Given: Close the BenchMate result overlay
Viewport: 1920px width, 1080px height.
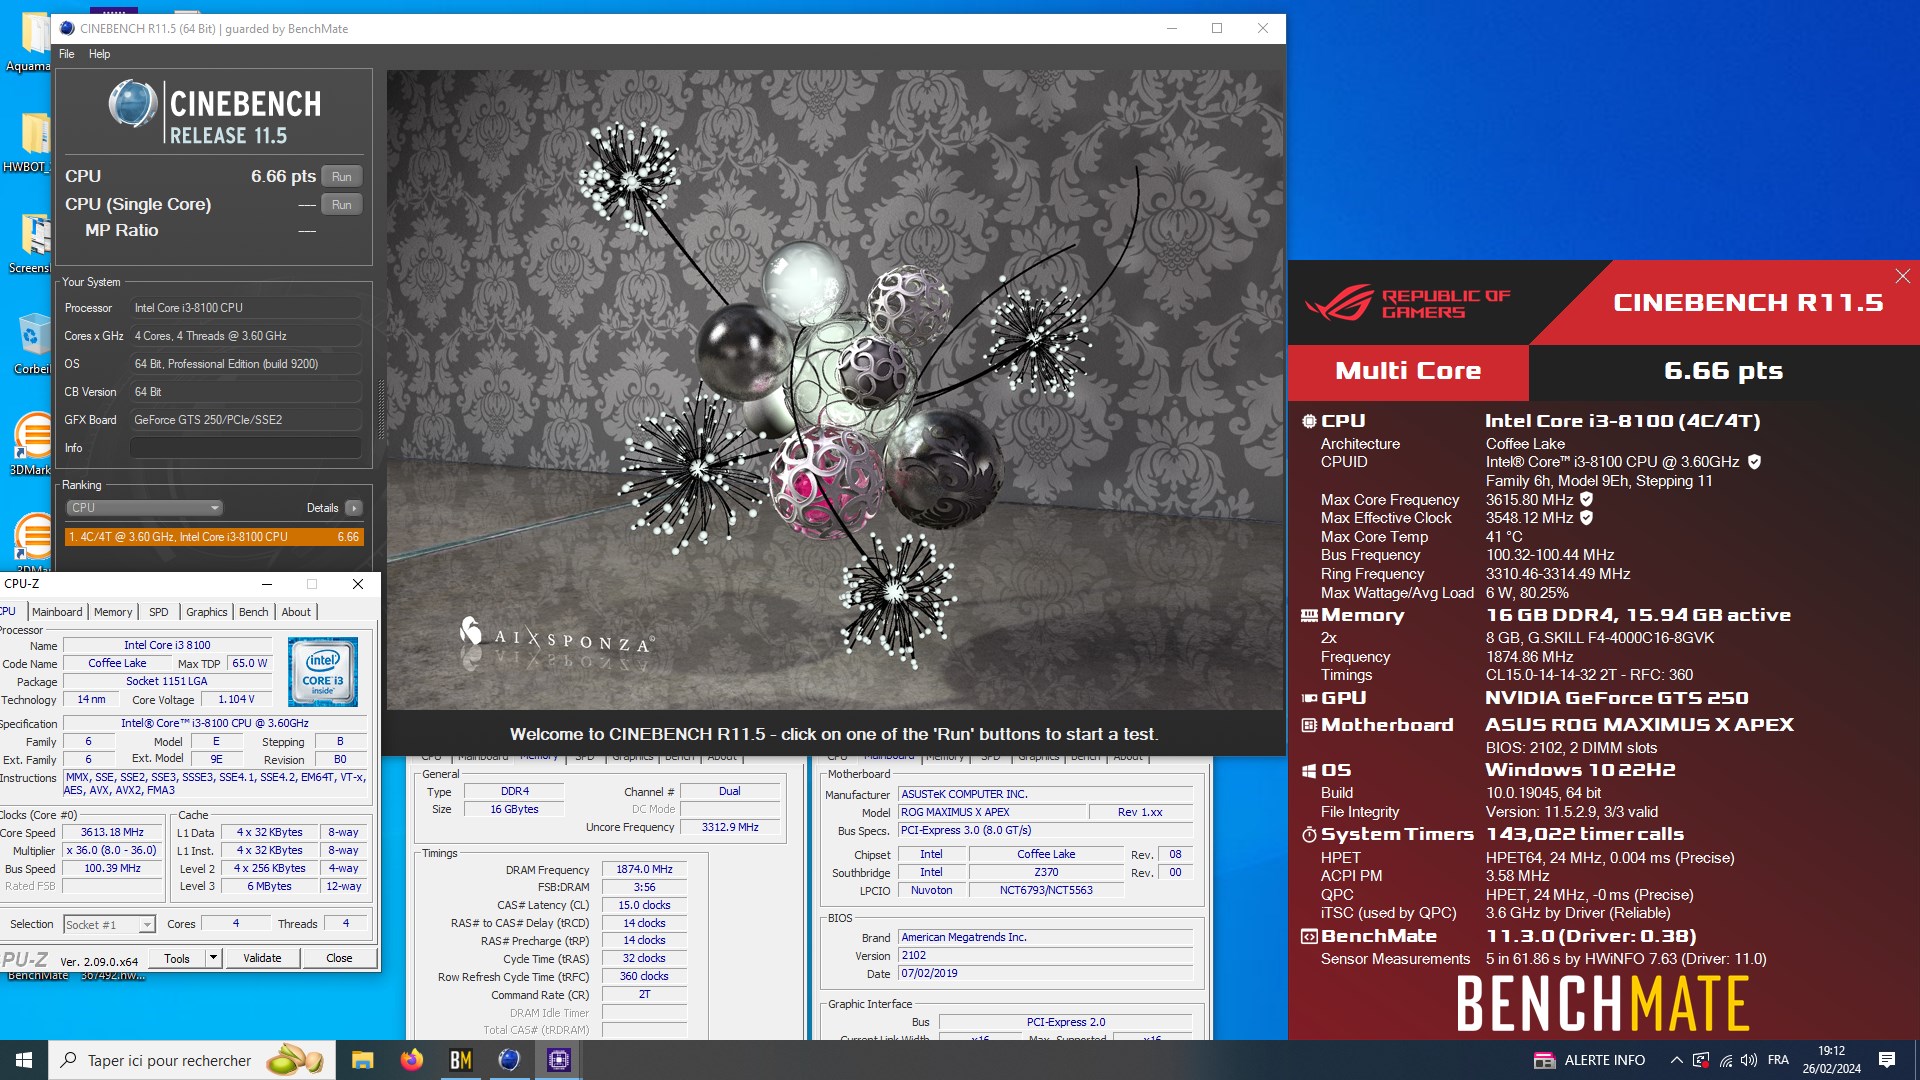Looking at the screenshot, I should click(x=1903, y=276).
